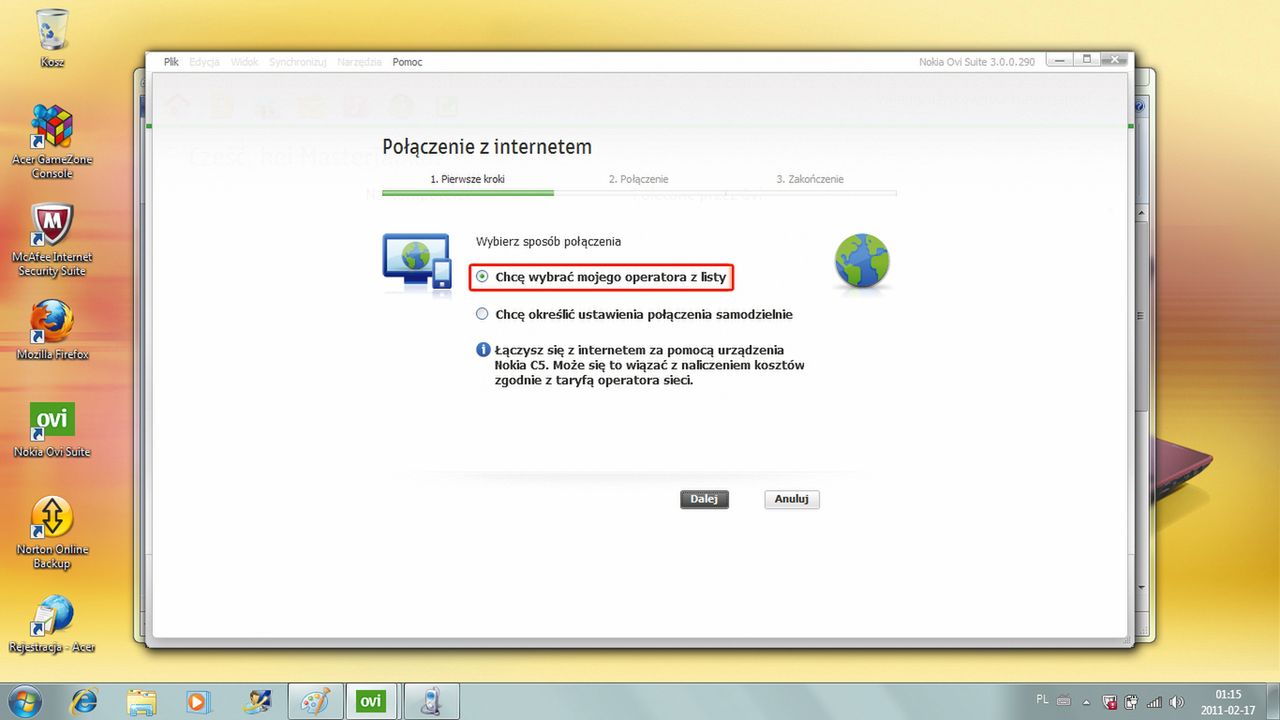
Task: Click the blue info icon beside Nokia C5 note
Action: click(483, 350)
